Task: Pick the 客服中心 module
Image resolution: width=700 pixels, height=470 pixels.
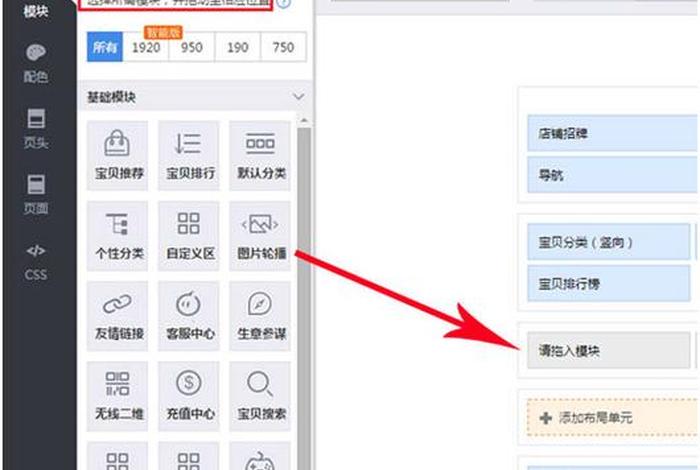Action: coord(189,316)
